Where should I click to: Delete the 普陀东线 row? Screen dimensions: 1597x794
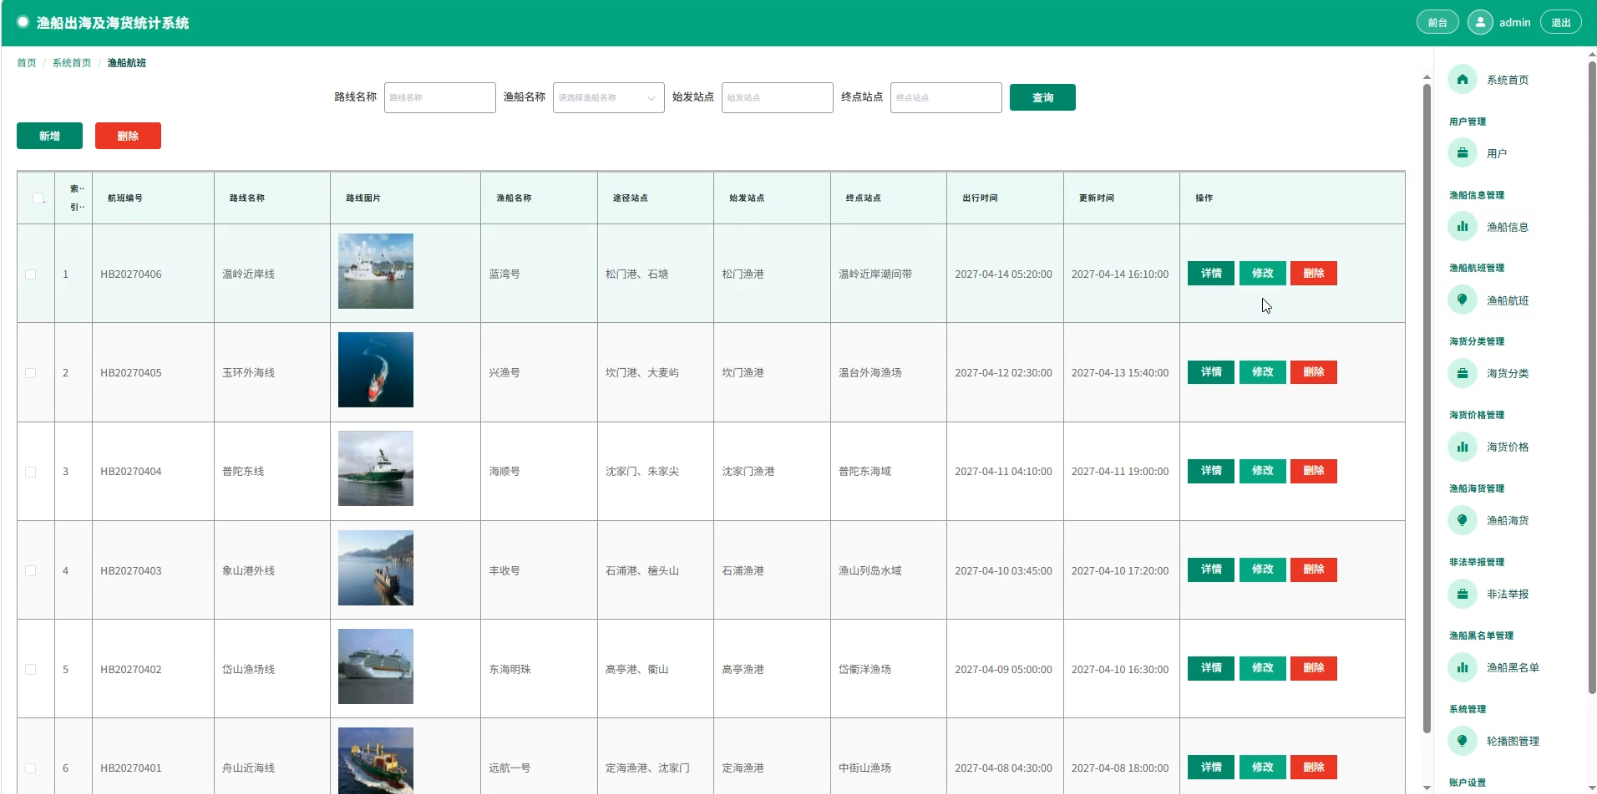click(1314, 471)
